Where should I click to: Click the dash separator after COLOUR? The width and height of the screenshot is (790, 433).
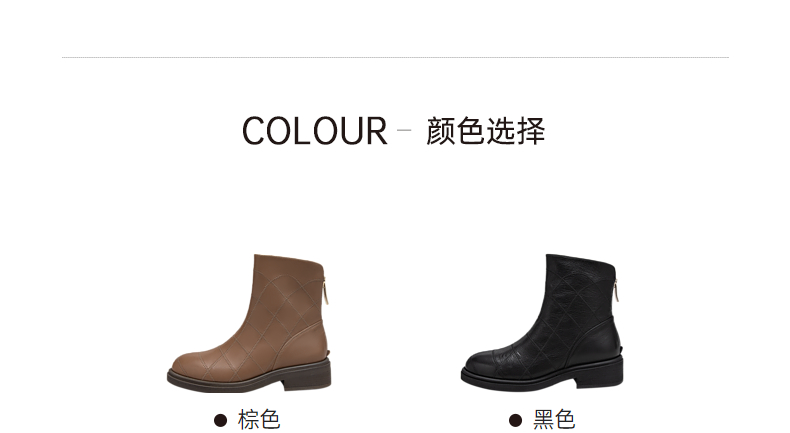point(404,130)
